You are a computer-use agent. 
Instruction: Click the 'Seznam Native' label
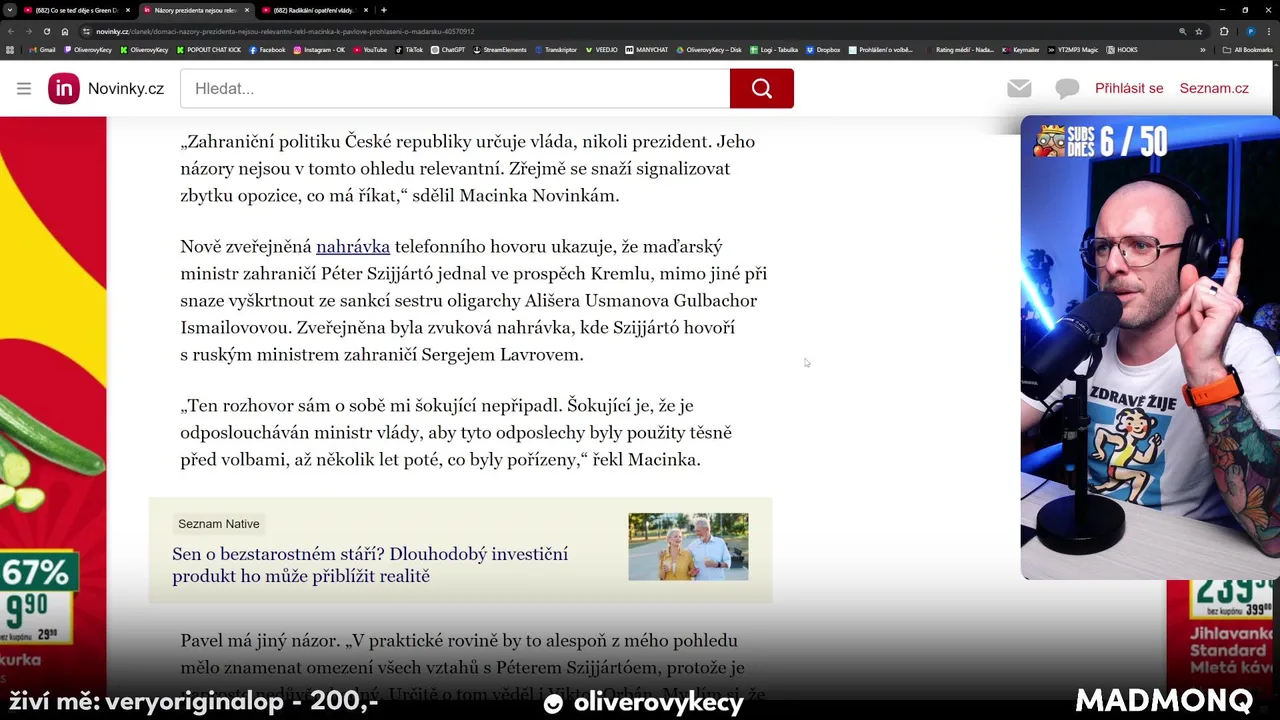[x=218, y=524]
